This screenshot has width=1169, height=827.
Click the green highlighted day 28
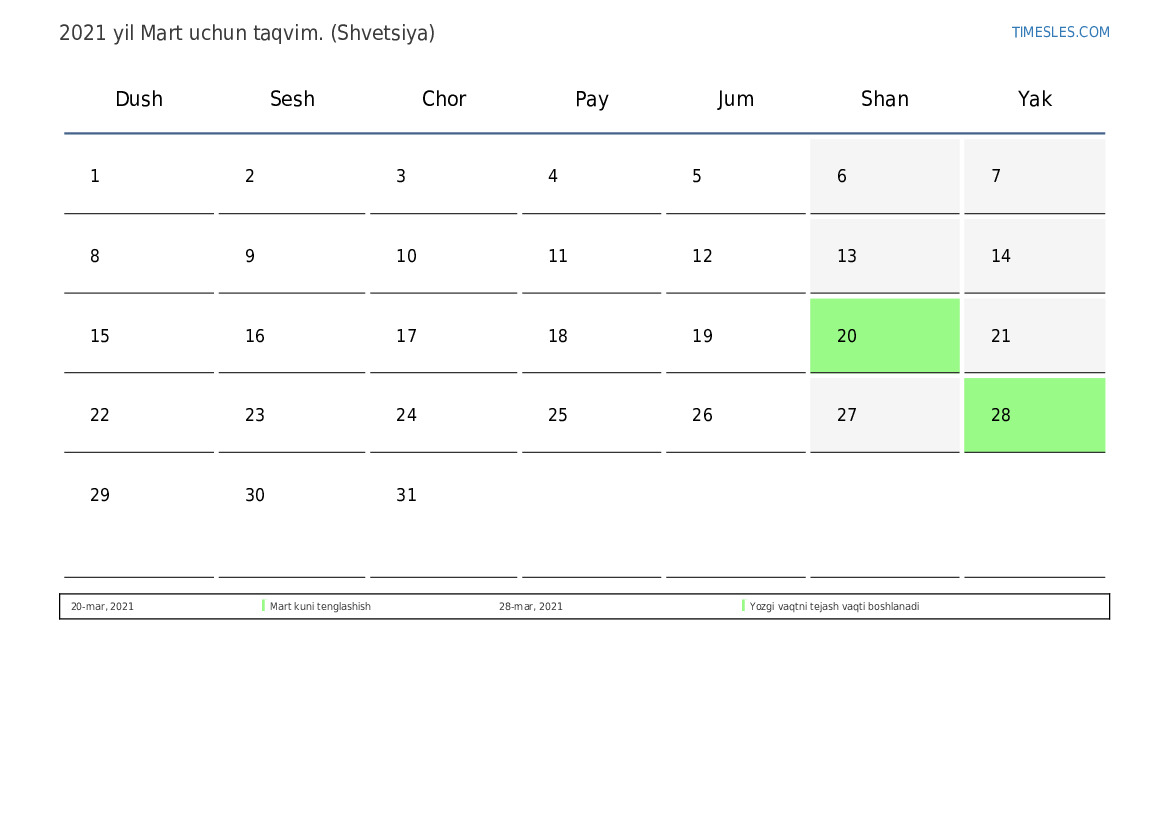(1034, 415)
